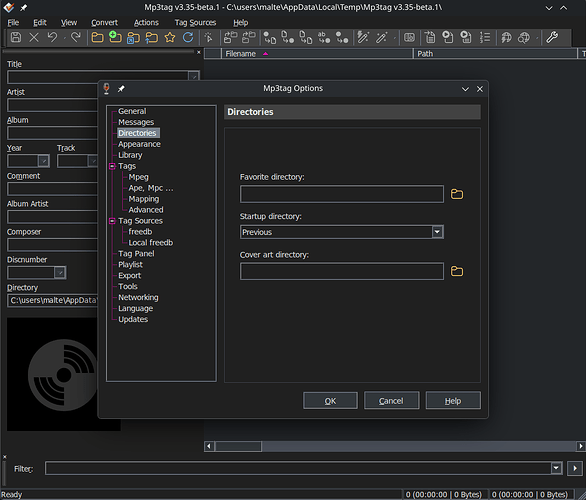This screenshot has height=500, width=586.
Task: Open the Filter dropdown arrow
Action: tap(556, 468)
